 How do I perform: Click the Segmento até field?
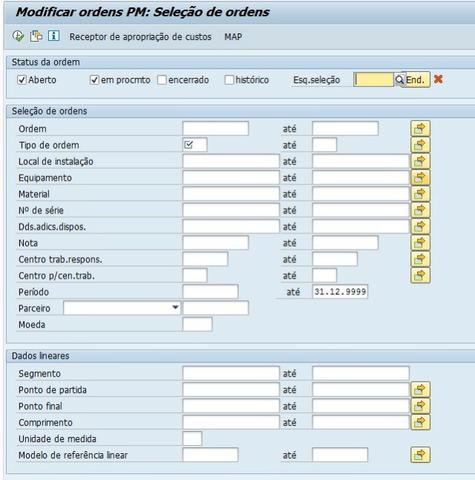click(x=361, y=373)
